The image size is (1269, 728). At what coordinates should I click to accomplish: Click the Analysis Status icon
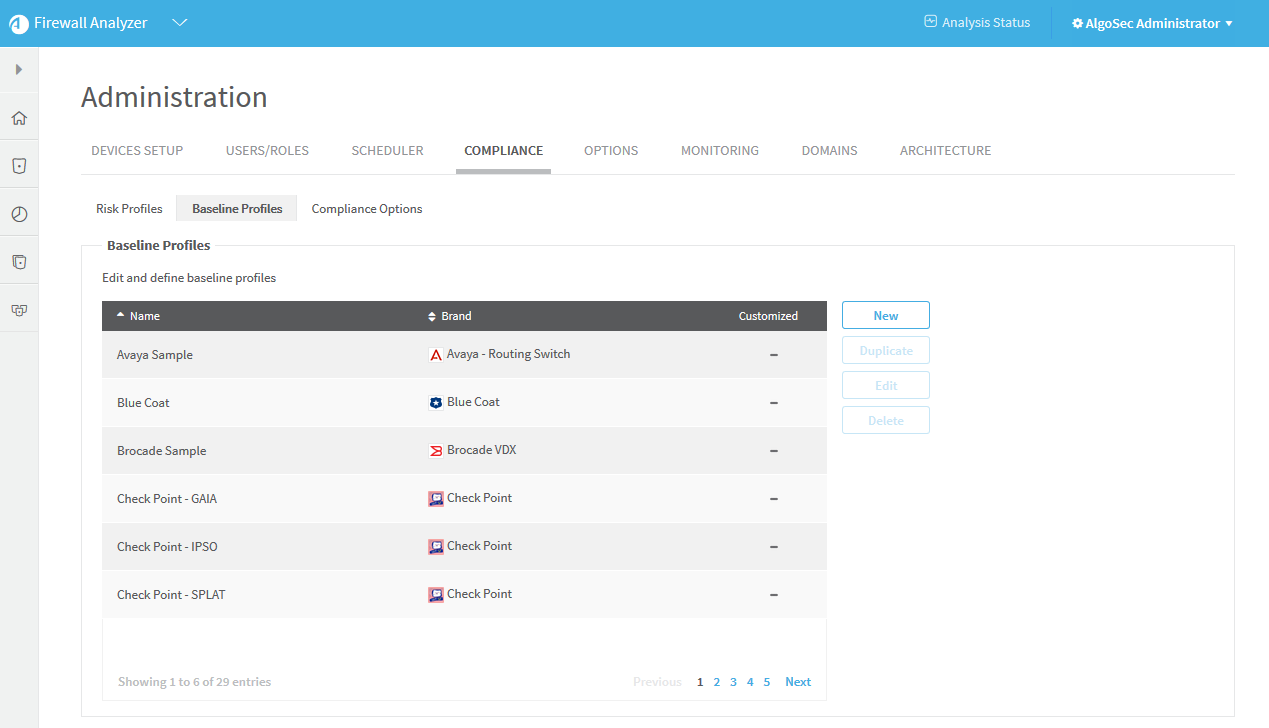(930, 22)
